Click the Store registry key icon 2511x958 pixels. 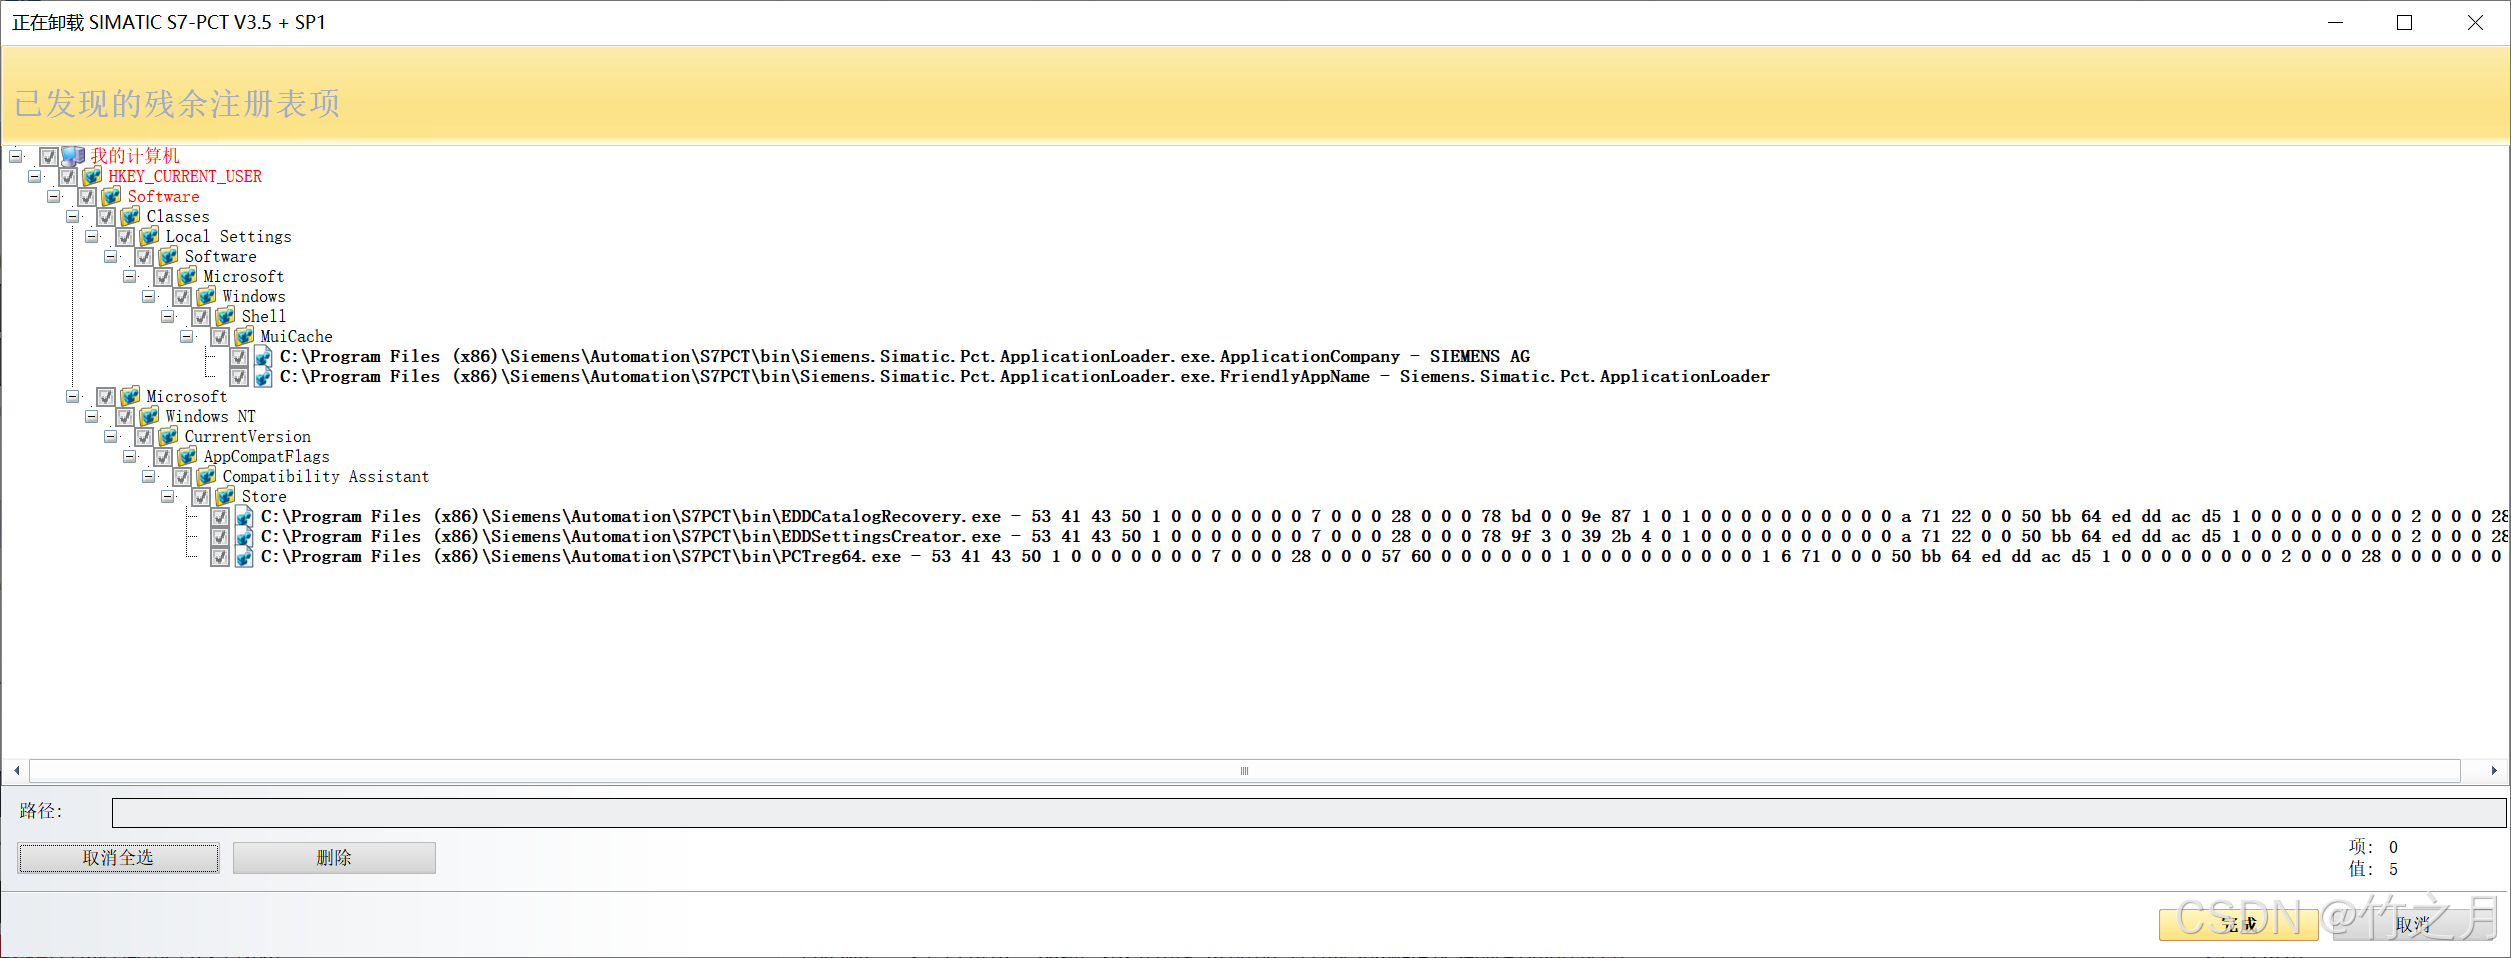tap(225, 496)
